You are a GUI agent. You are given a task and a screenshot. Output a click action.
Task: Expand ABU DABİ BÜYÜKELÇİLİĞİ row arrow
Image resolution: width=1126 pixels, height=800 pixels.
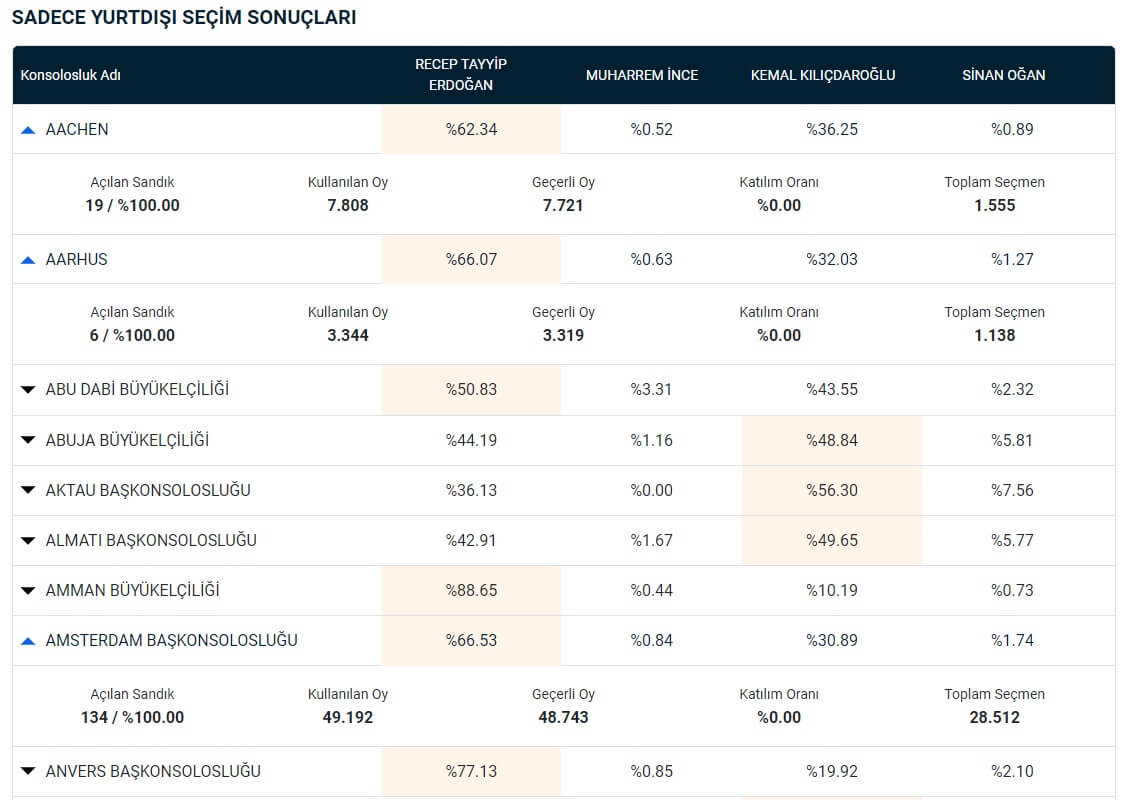(x=28, y=390)
